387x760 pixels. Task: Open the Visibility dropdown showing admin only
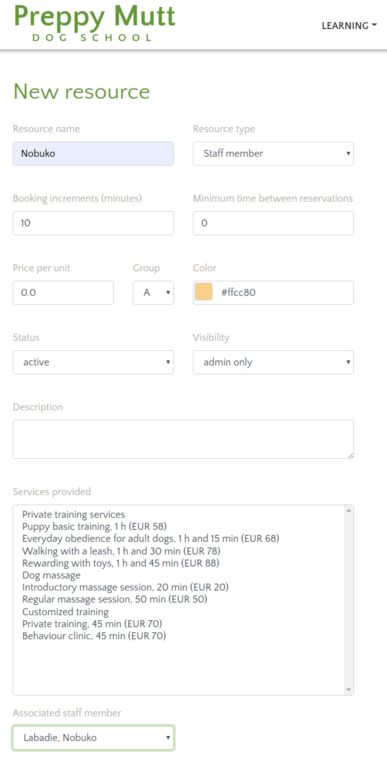point(273,362)
